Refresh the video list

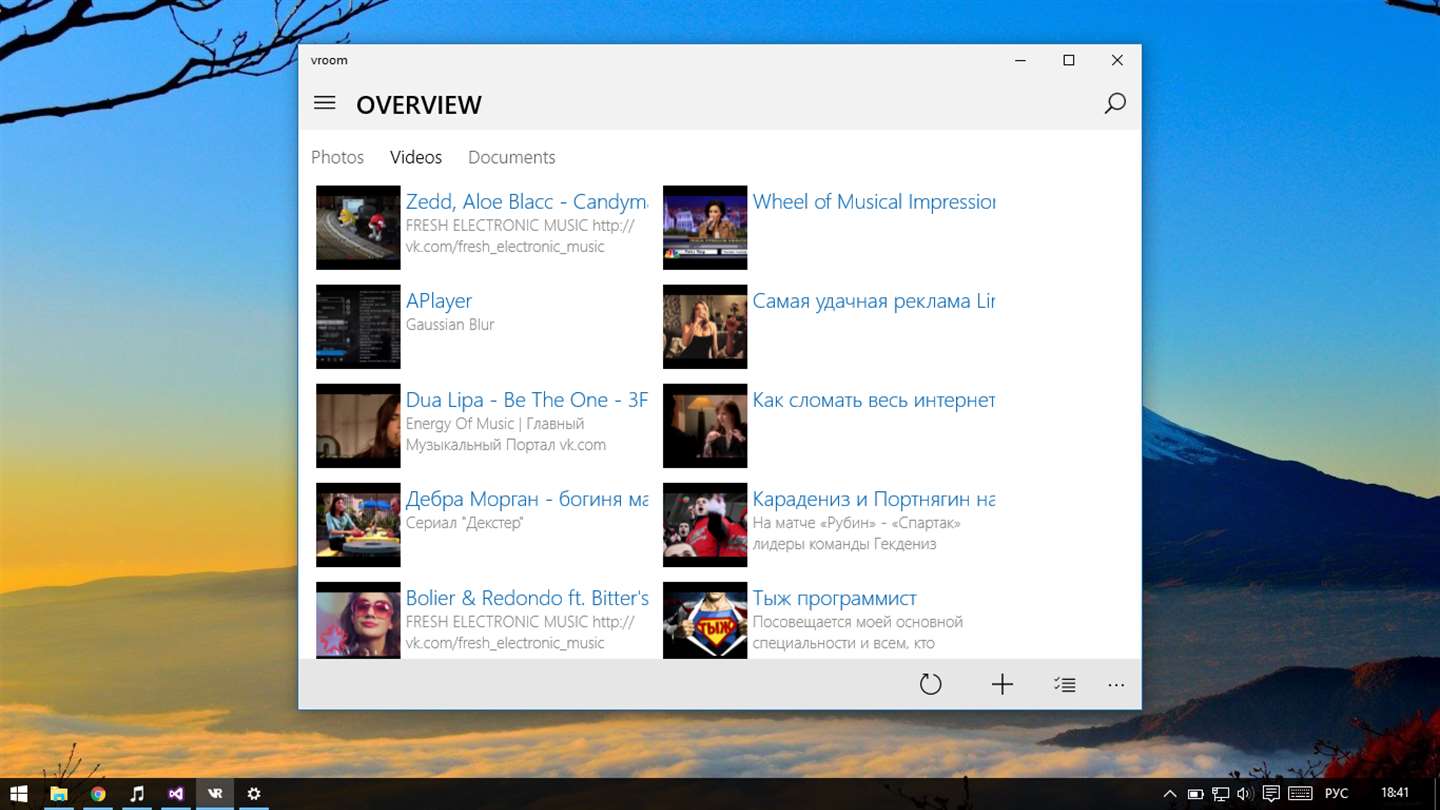click(930, 685)
